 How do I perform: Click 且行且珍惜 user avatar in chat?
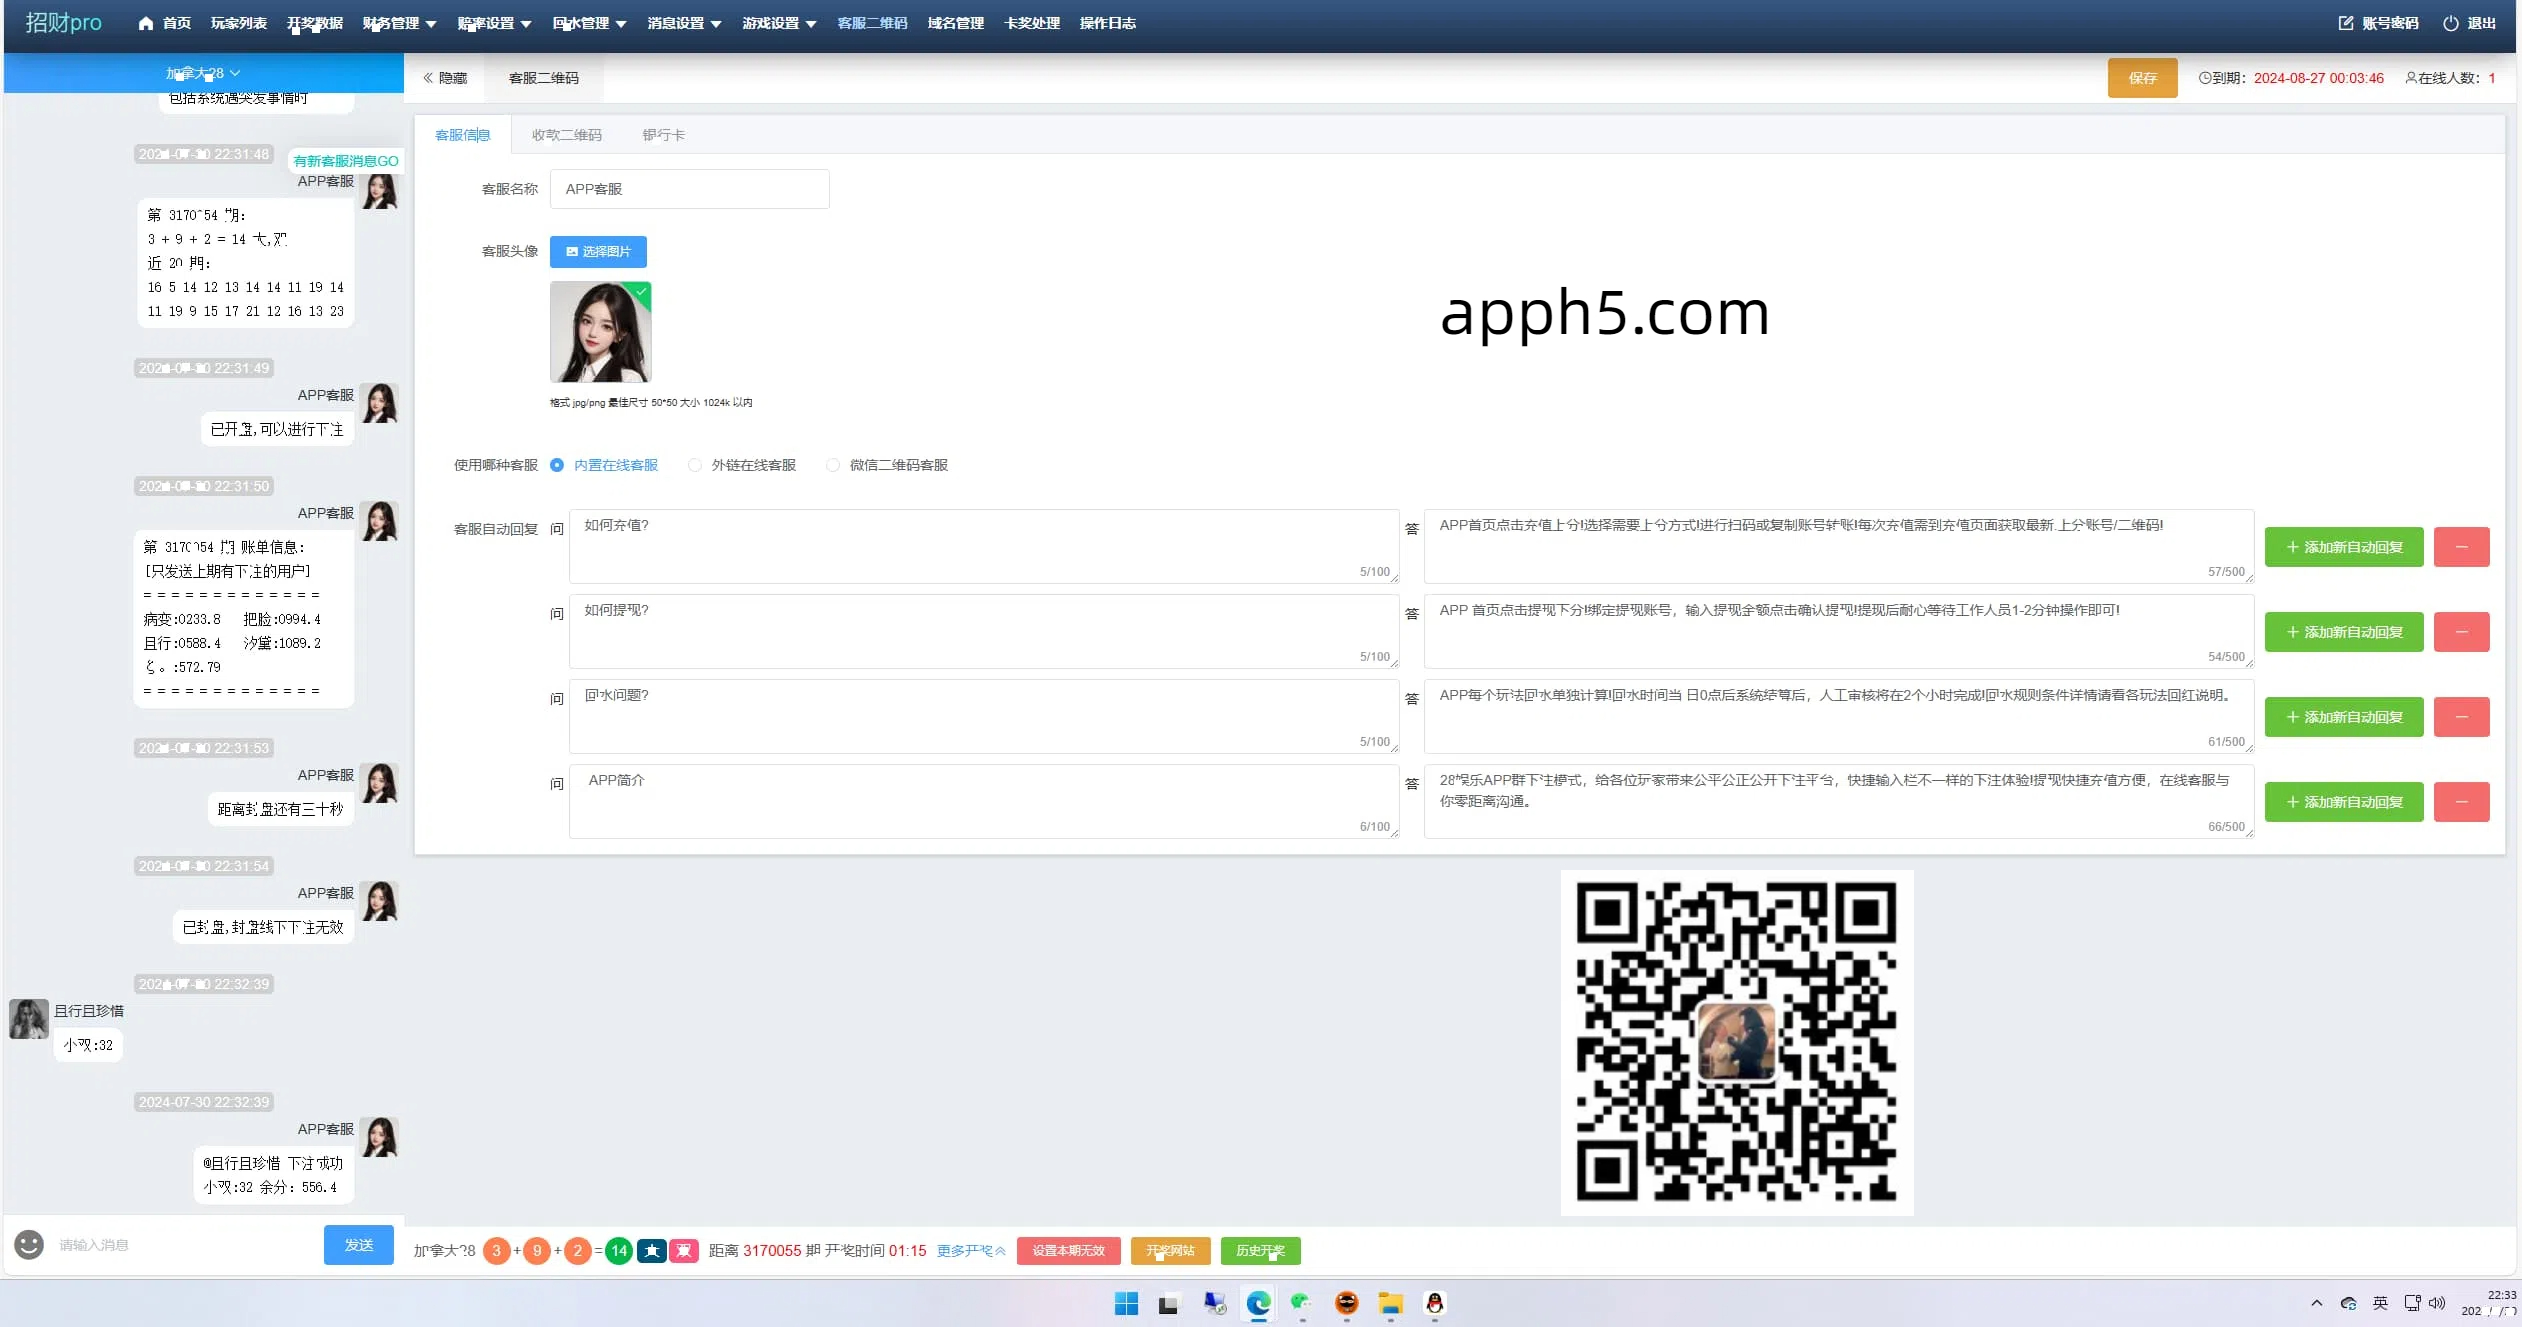(x=29, y=1018)
